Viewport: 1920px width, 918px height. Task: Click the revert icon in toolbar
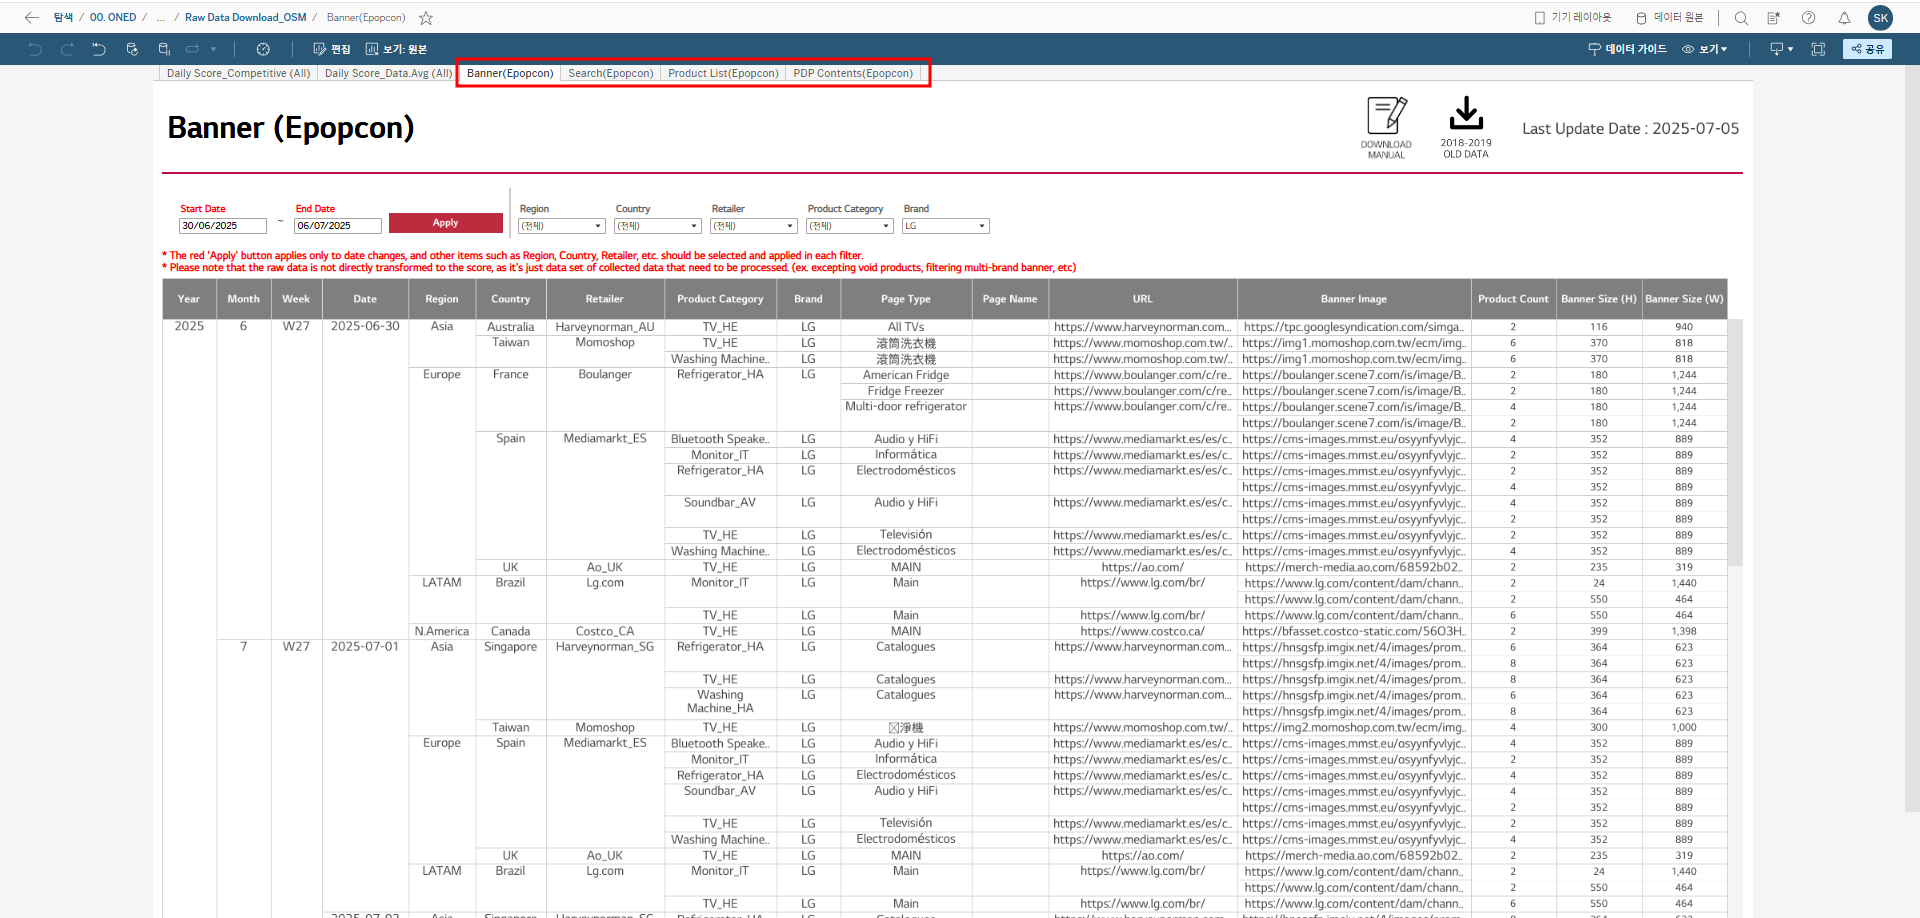(x=99, y=49)
